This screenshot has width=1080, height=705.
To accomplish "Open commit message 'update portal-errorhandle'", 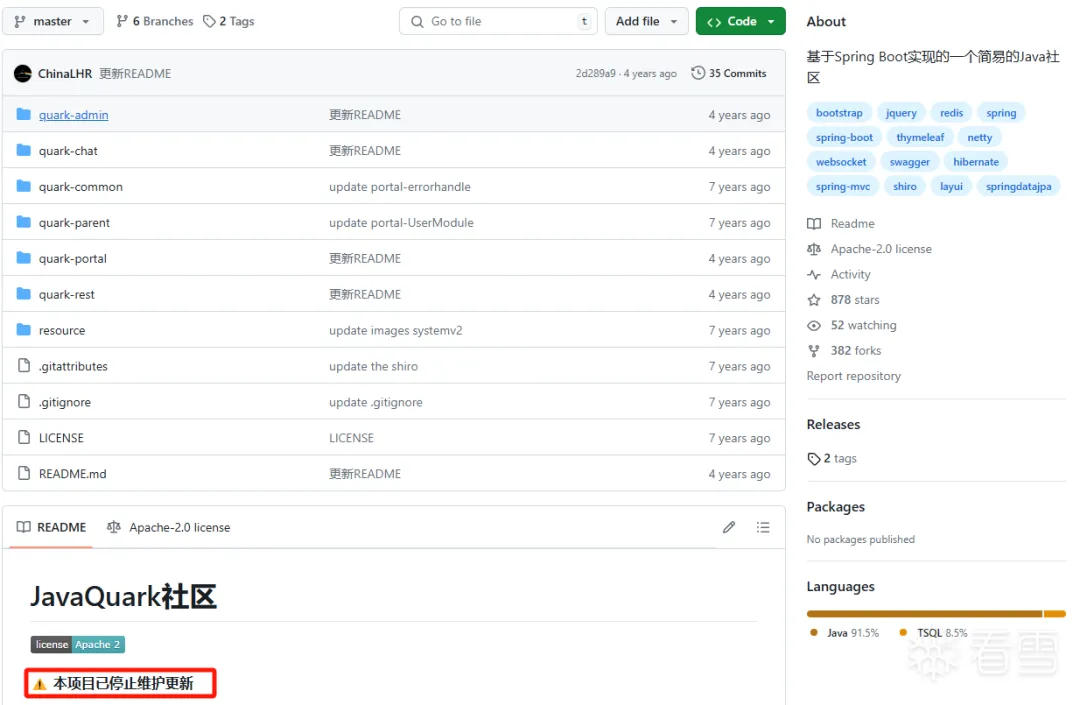I will tap(400, 187).
